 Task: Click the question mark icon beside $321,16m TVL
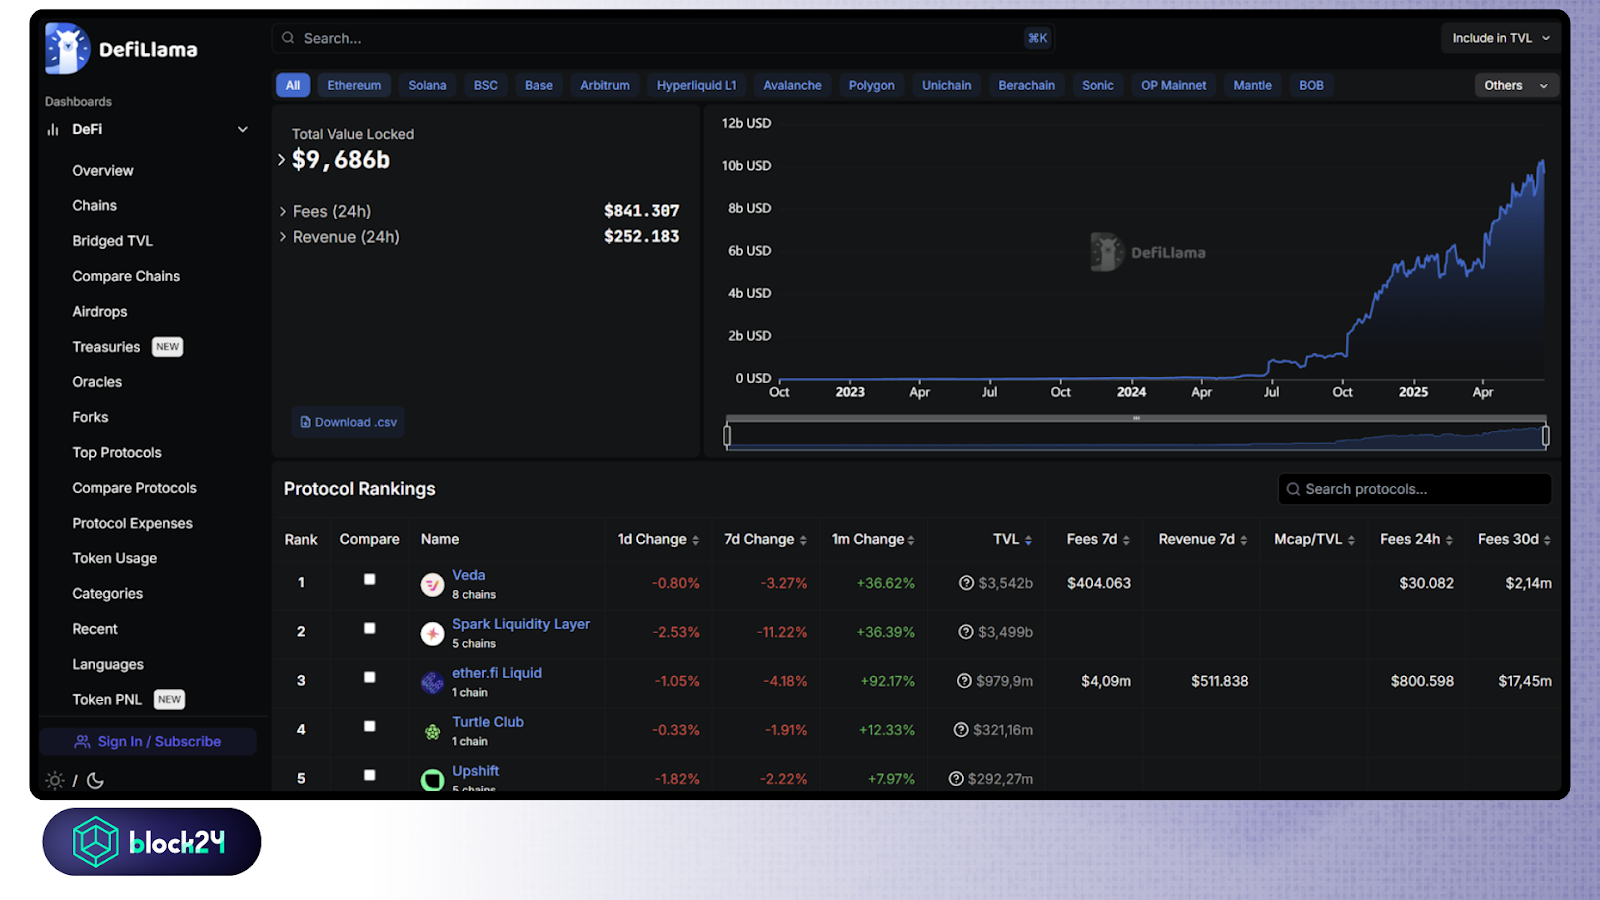pyautogui.click(x=961, y=730)
